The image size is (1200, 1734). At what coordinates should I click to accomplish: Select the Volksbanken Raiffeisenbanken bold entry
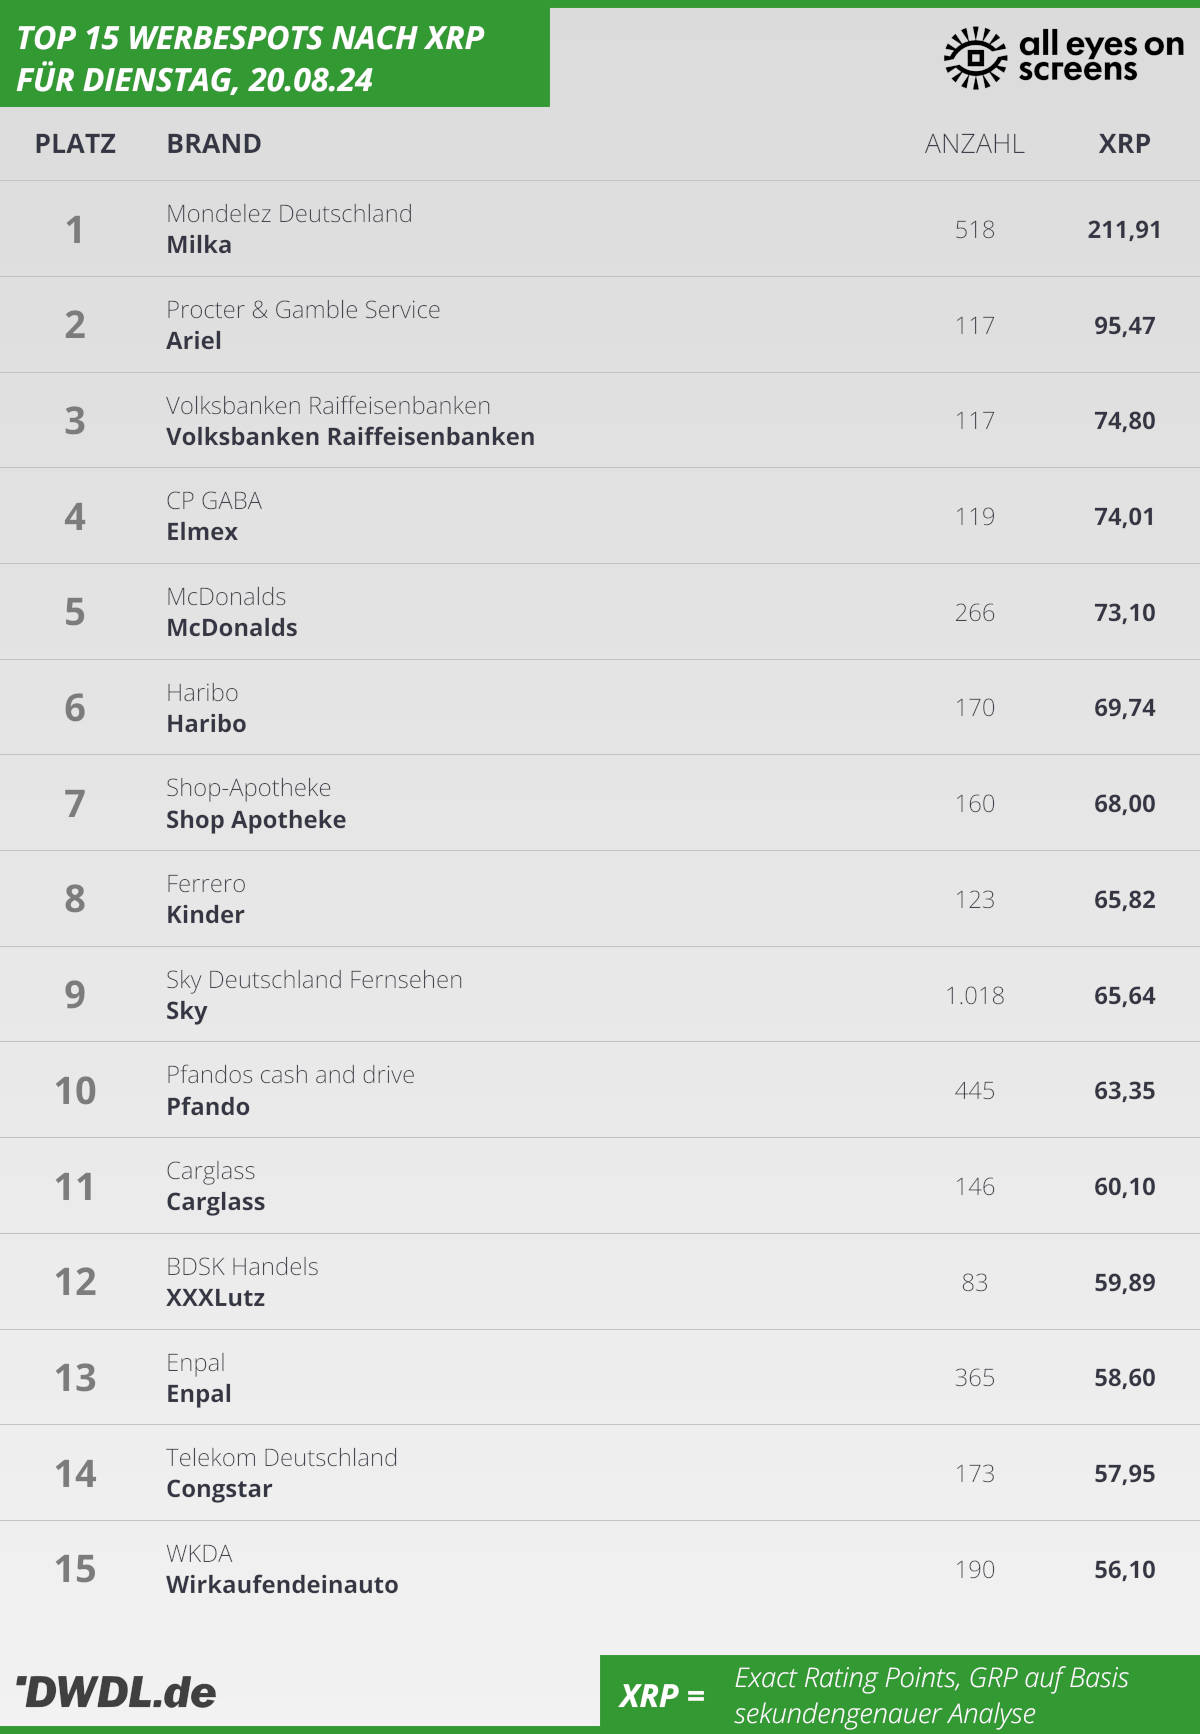coord(350,437)
